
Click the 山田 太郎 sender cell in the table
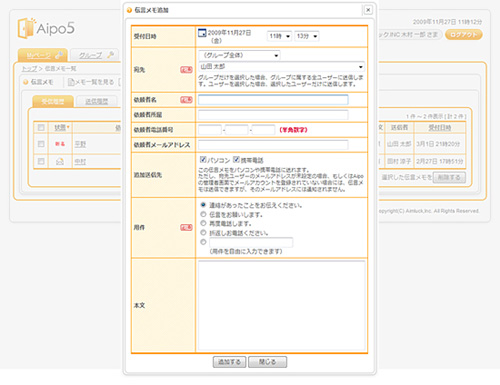pos(399,144)
